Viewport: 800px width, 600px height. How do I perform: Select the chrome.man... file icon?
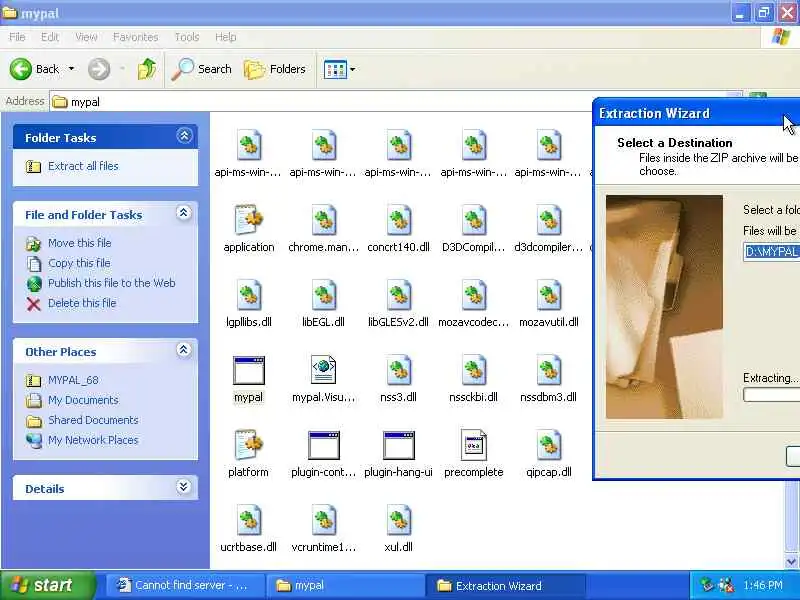point(323,219)
